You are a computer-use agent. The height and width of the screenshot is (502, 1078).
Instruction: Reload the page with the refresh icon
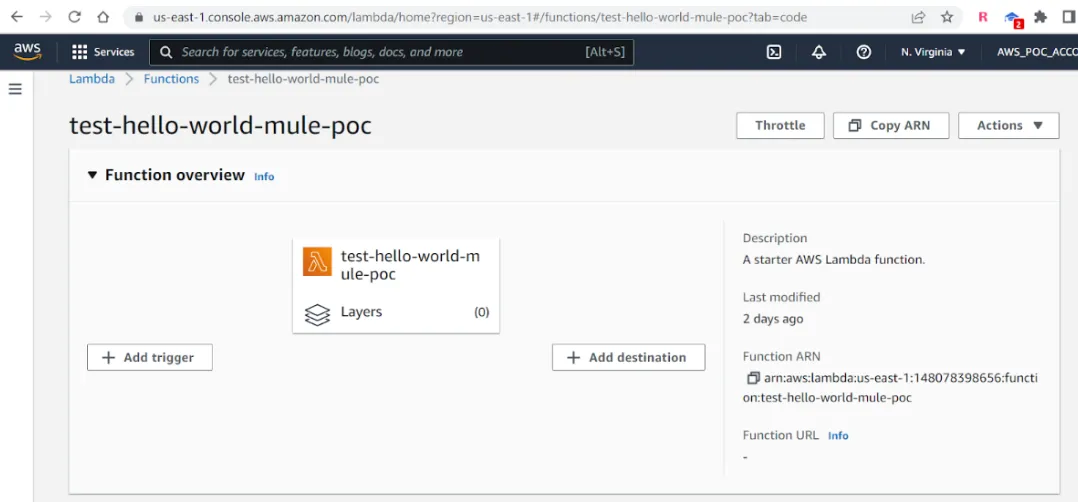[x=74, y=17]
